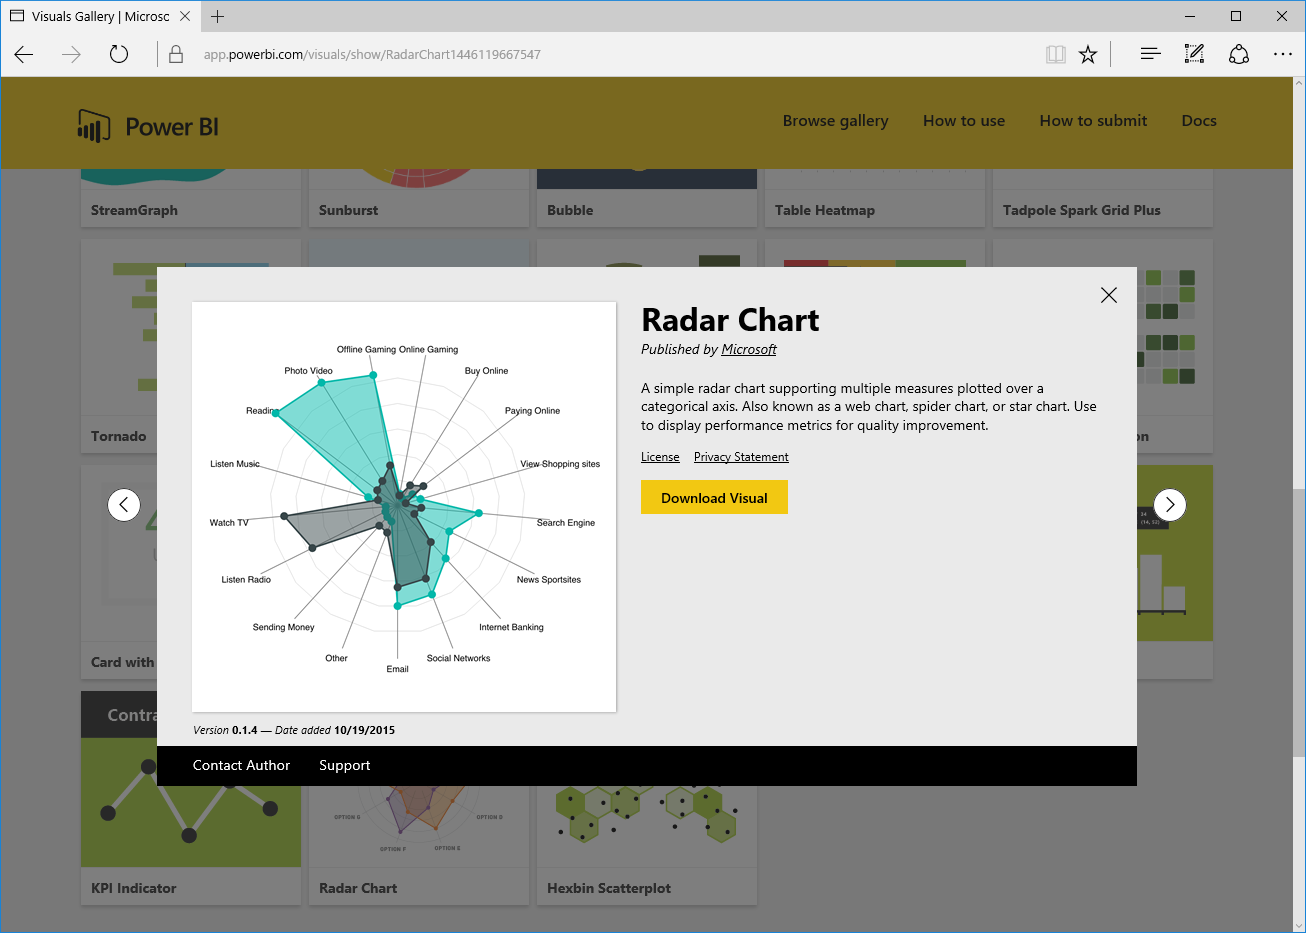The height and width of the screenshot is (933, 1306).
Task: Click the 'Social Networks' chart axis label
Action: [458, 658]
